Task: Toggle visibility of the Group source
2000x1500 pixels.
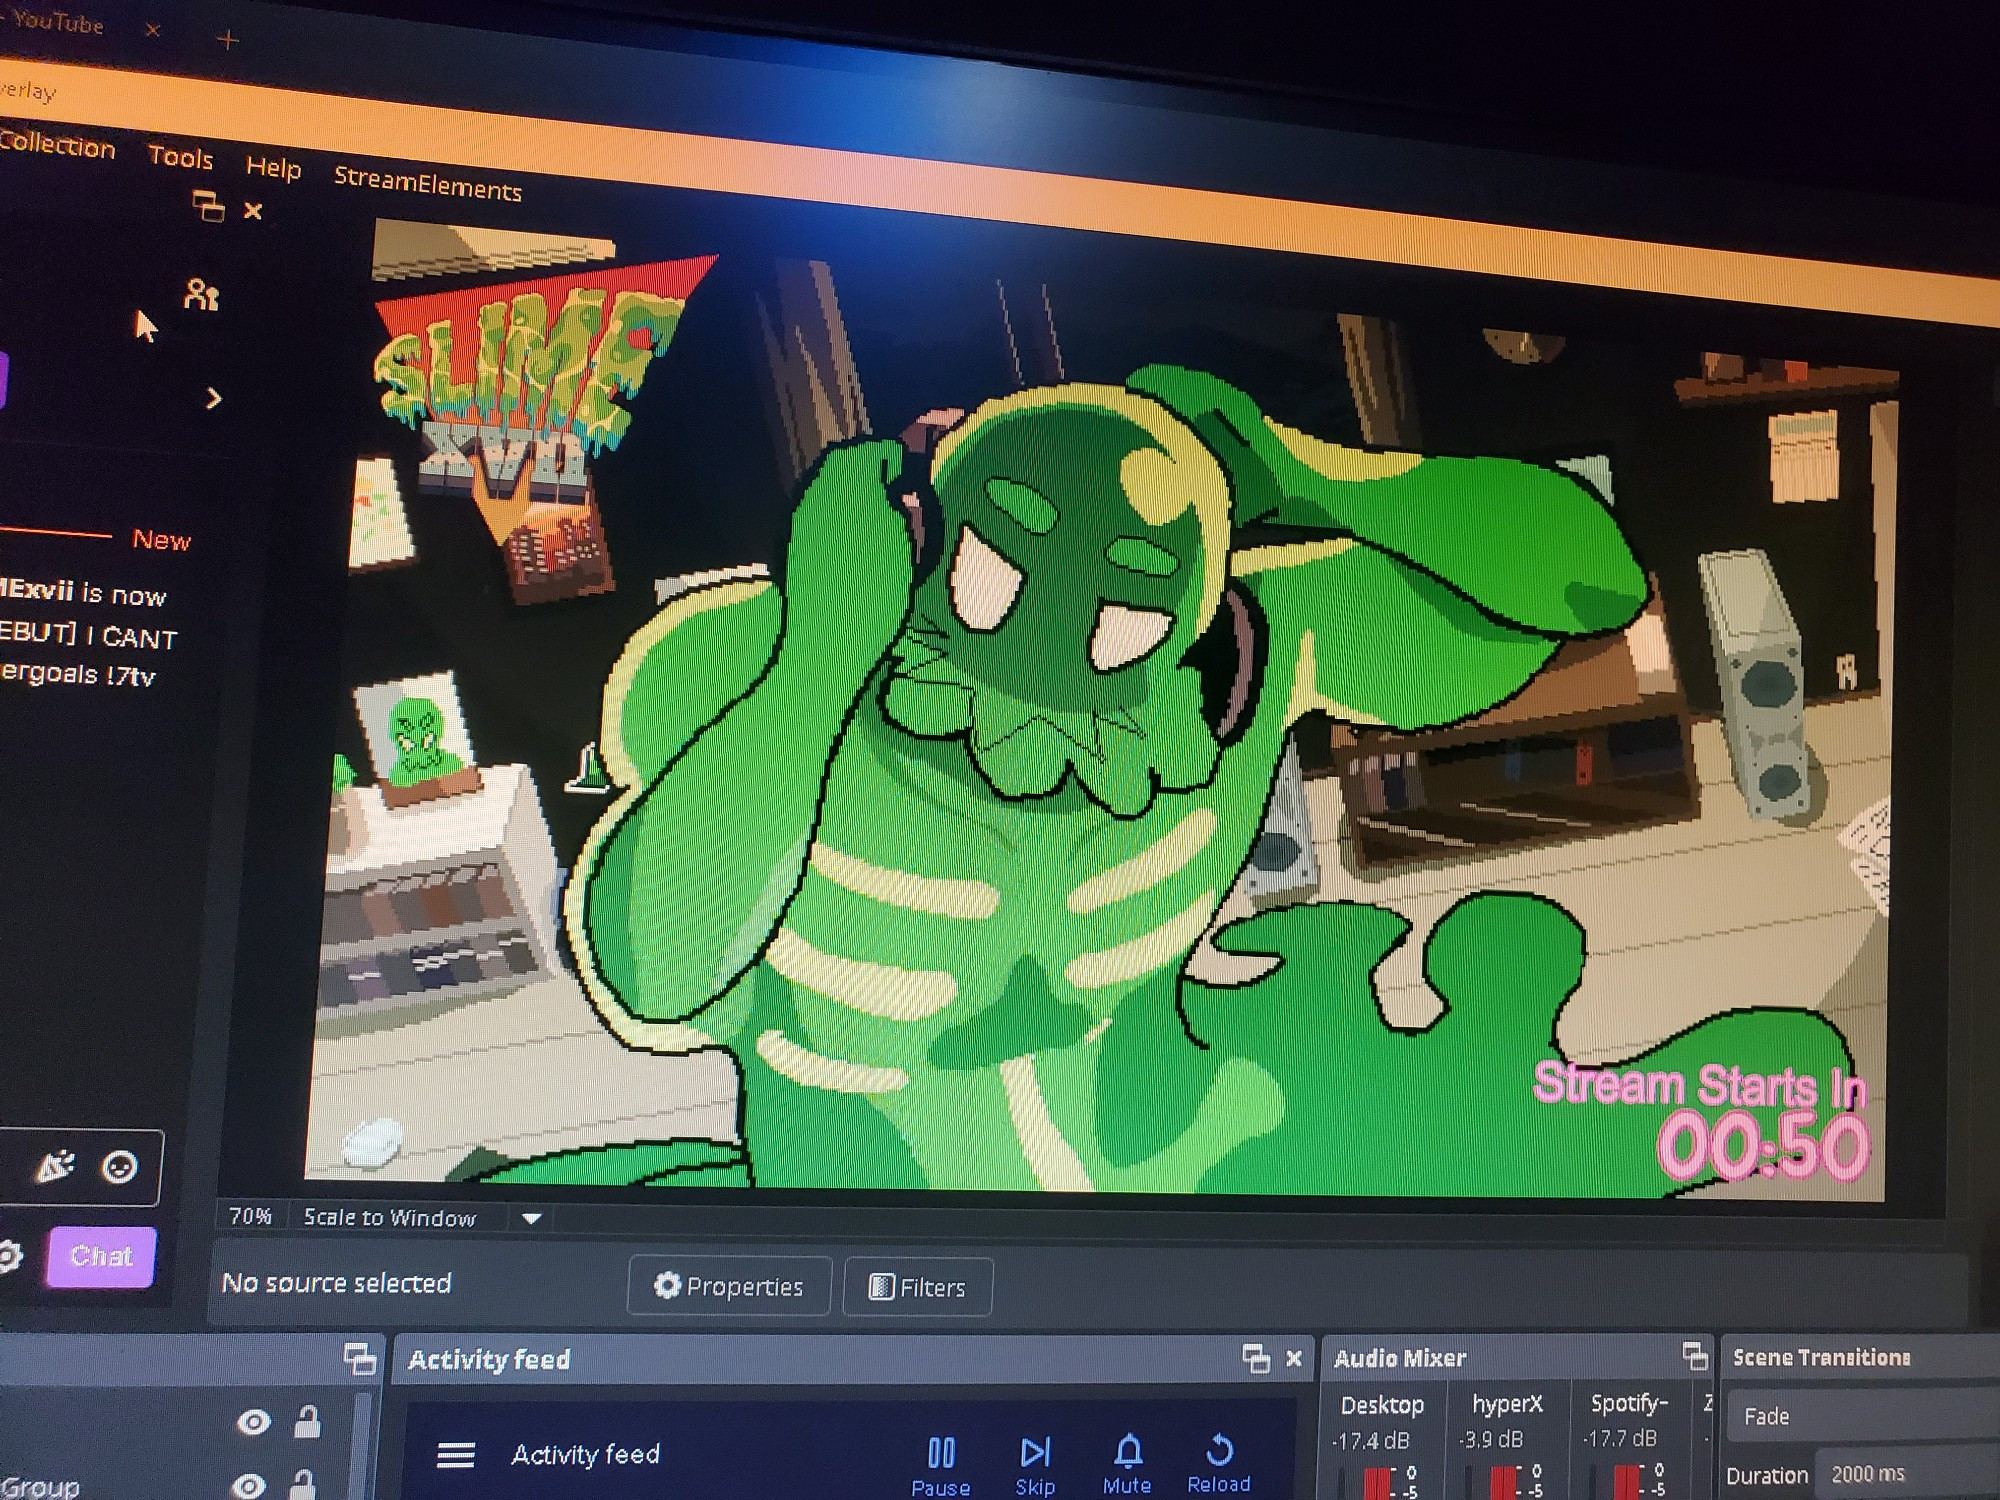Action: (x=248, y=1485)
